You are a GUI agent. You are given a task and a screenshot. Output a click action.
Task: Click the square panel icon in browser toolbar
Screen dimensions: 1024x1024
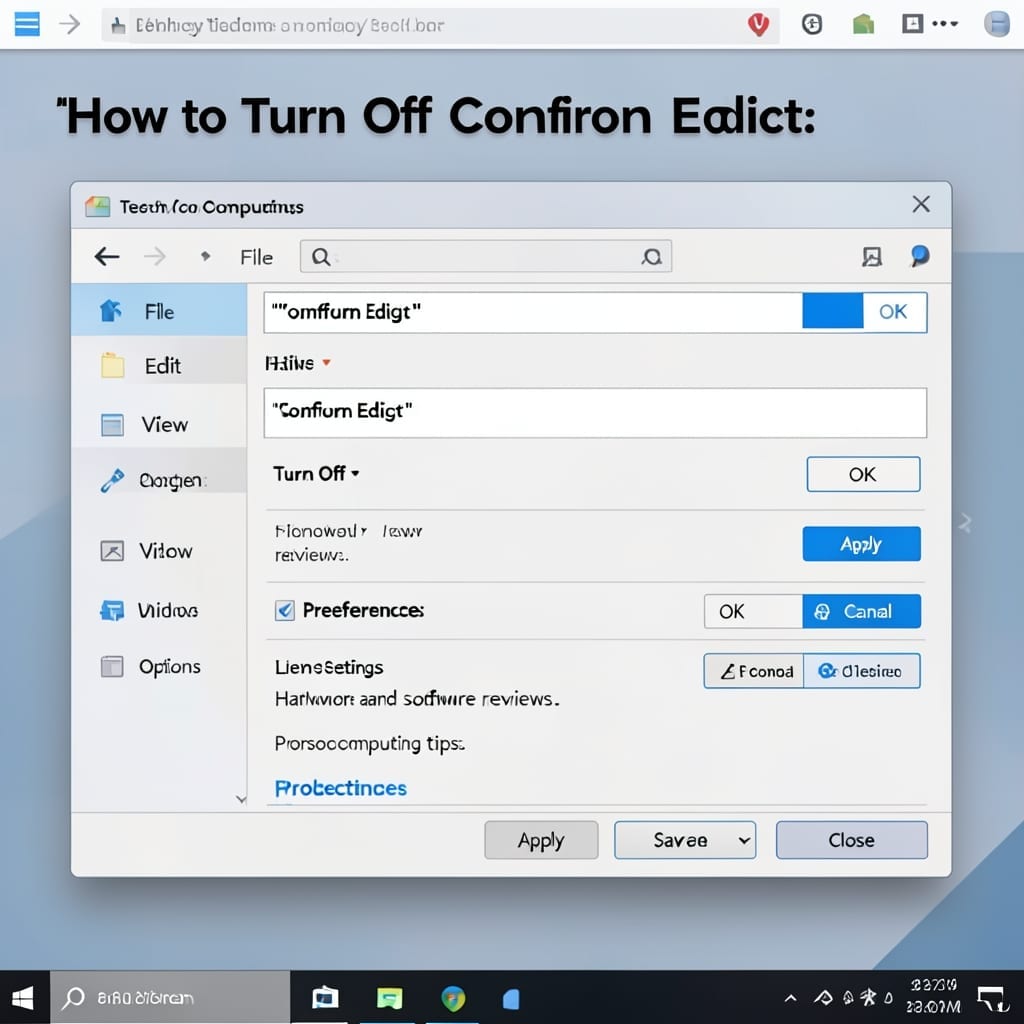[x=912, y=24]
